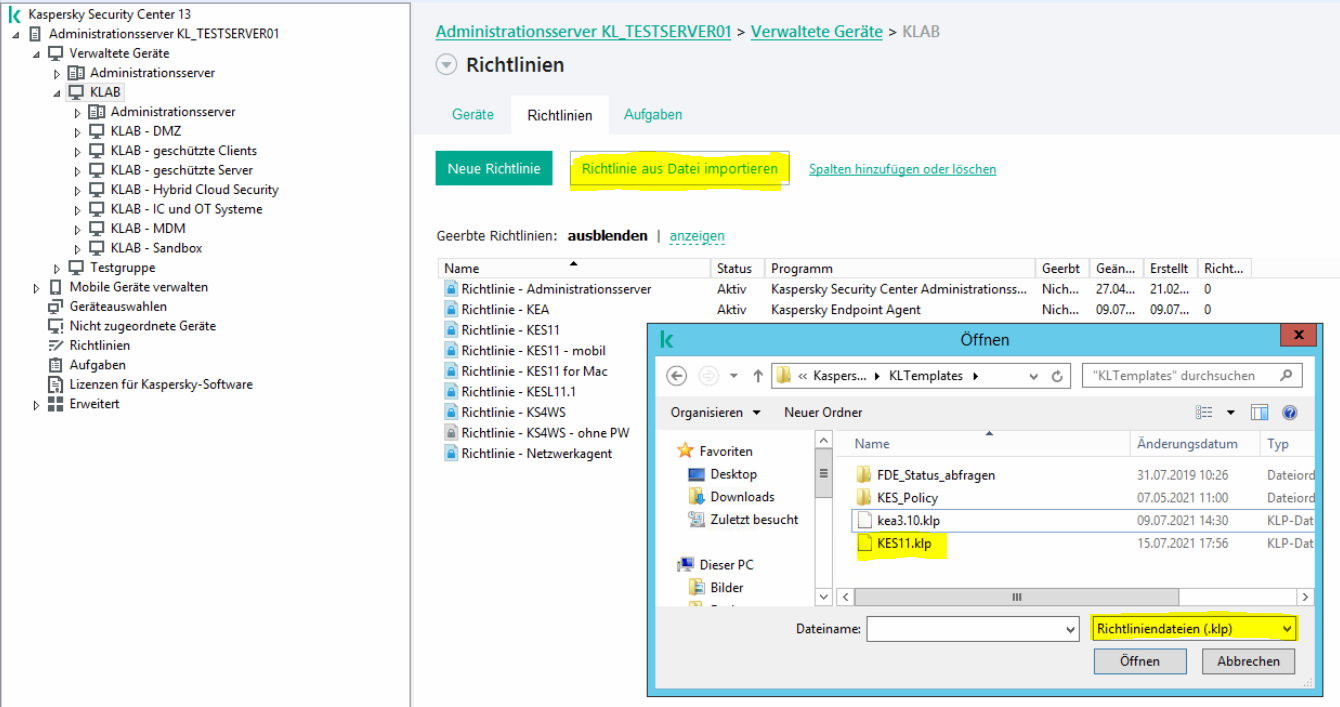Image resolution: width=1340 pixels, height=707 pixels.
Task: Switch to the Geräte tab
Action: click(473, 115)
